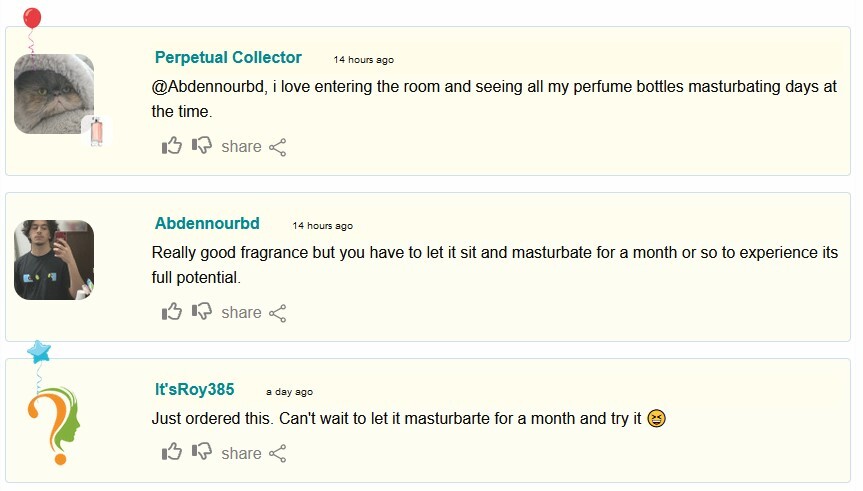Thumbs up Abdennourbd's comment
This screenshot has height=491, width=863.
[172, 312]
